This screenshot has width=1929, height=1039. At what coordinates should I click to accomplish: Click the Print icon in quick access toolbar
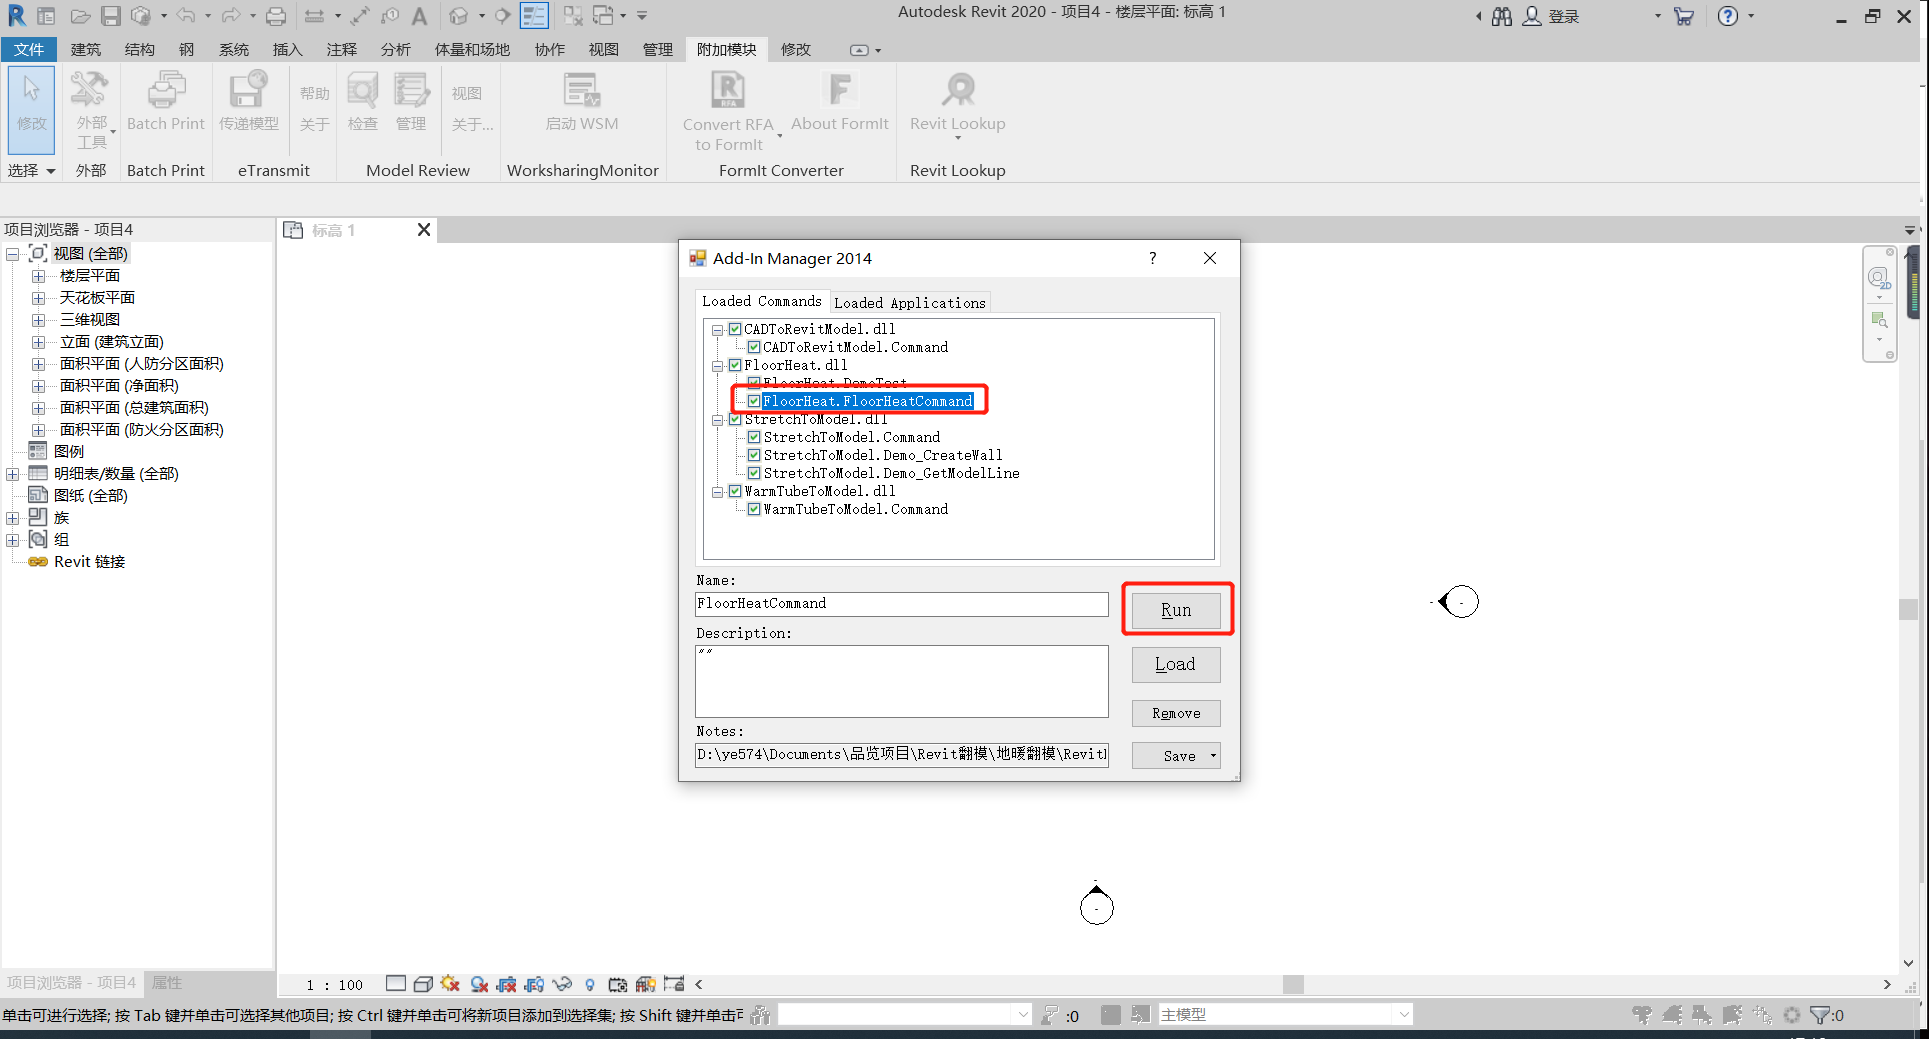pyautogui.click(x=276, y=16)
